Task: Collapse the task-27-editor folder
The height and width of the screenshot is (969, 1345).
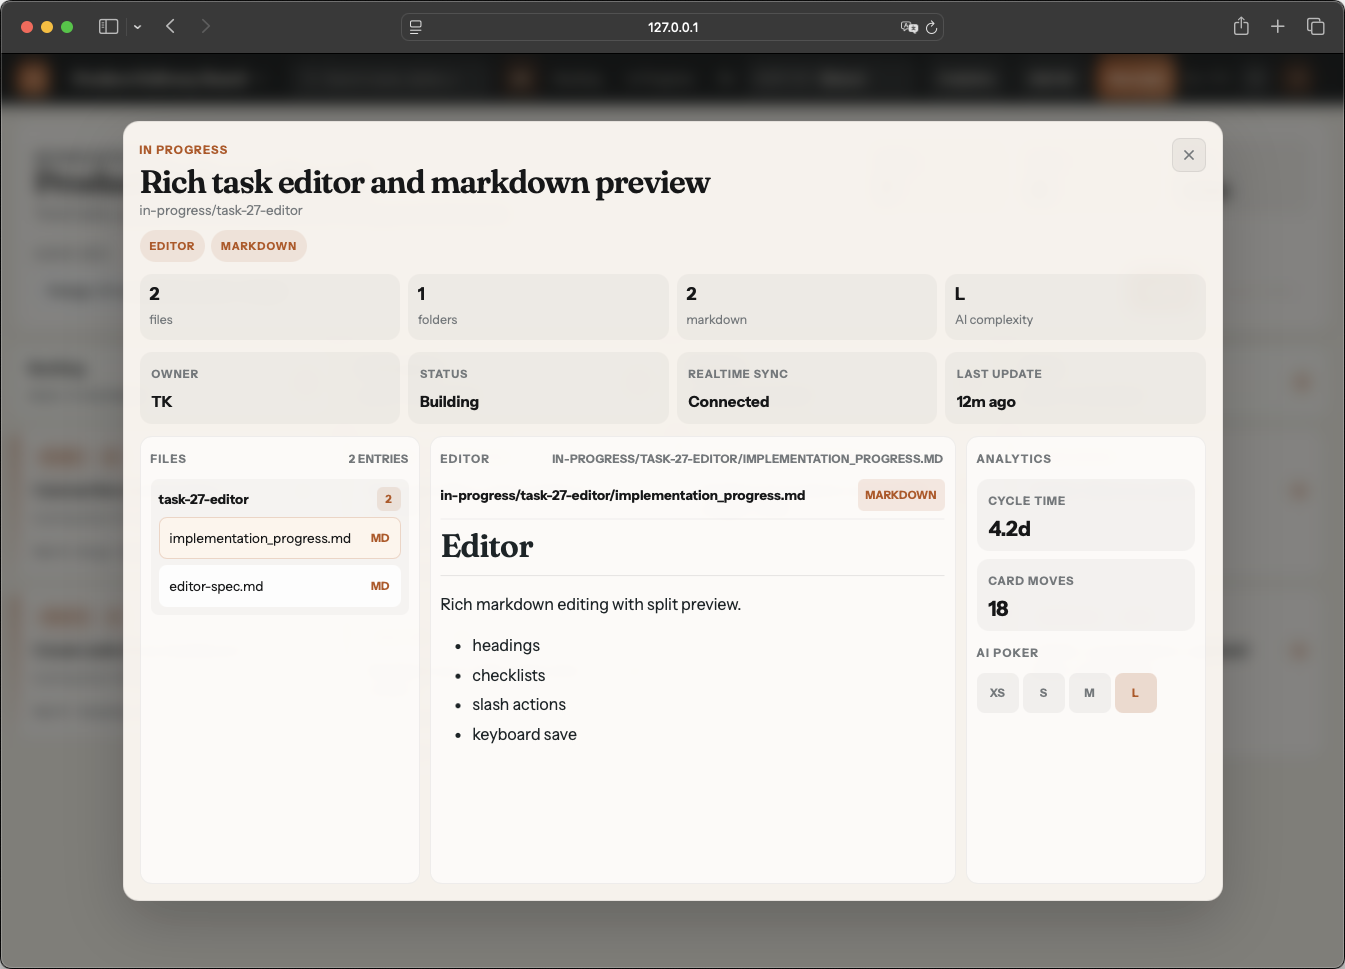Action: point(204,499)
